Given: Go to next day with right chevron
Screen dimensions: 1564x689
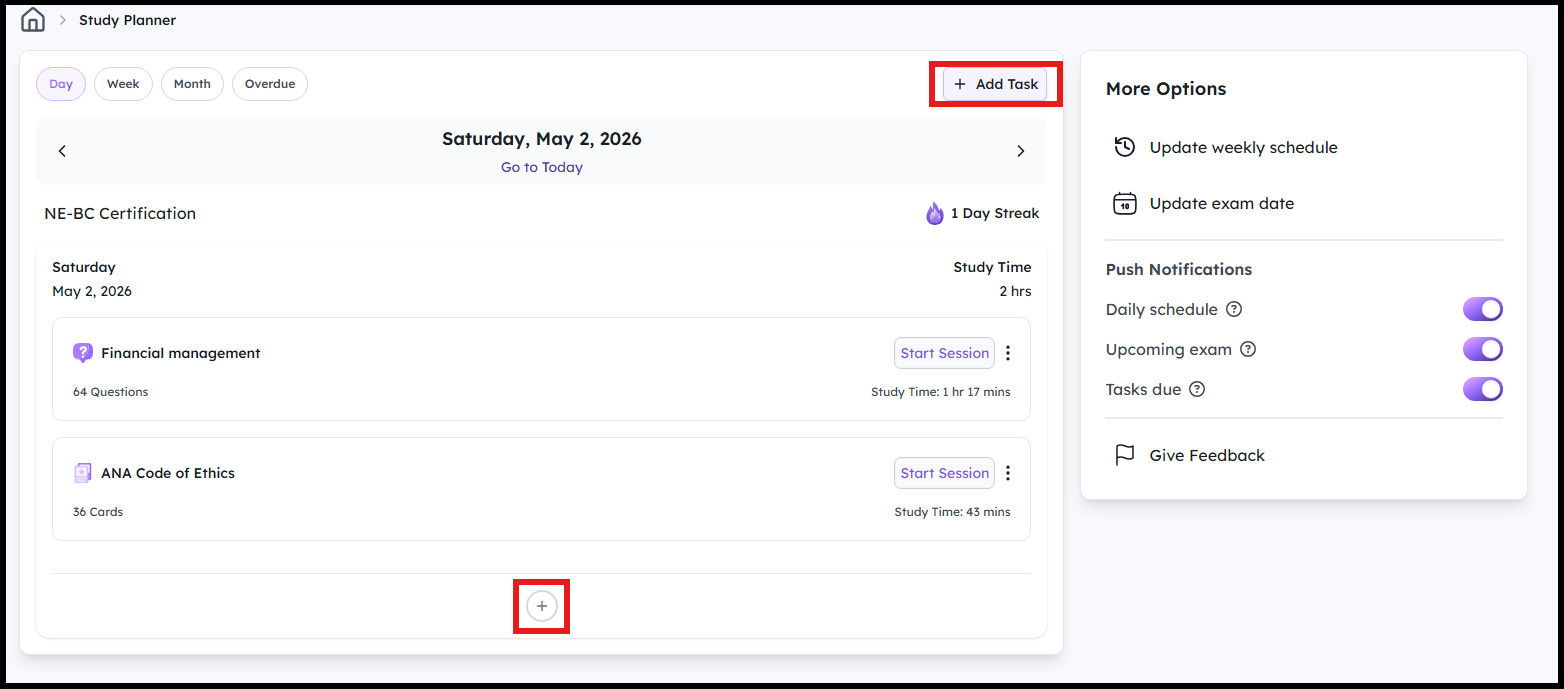Looking at the screenshot, I should tap(1021, 151).
